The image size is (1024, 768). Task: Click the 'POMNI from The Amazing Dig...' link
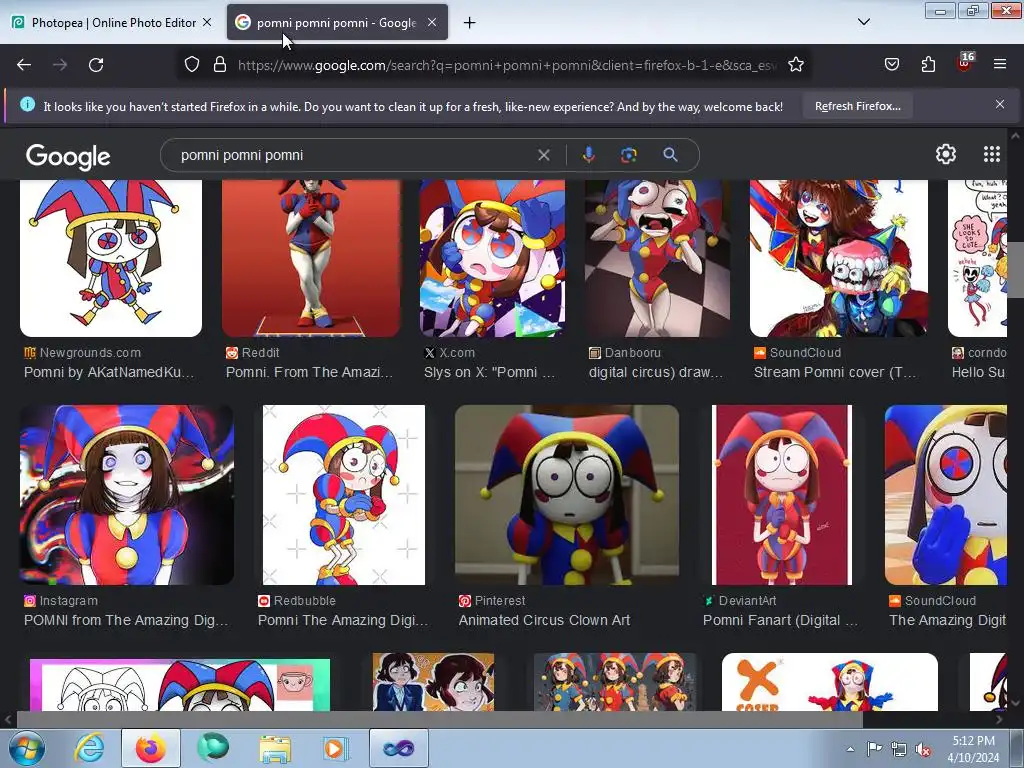(x=127, y=620)
